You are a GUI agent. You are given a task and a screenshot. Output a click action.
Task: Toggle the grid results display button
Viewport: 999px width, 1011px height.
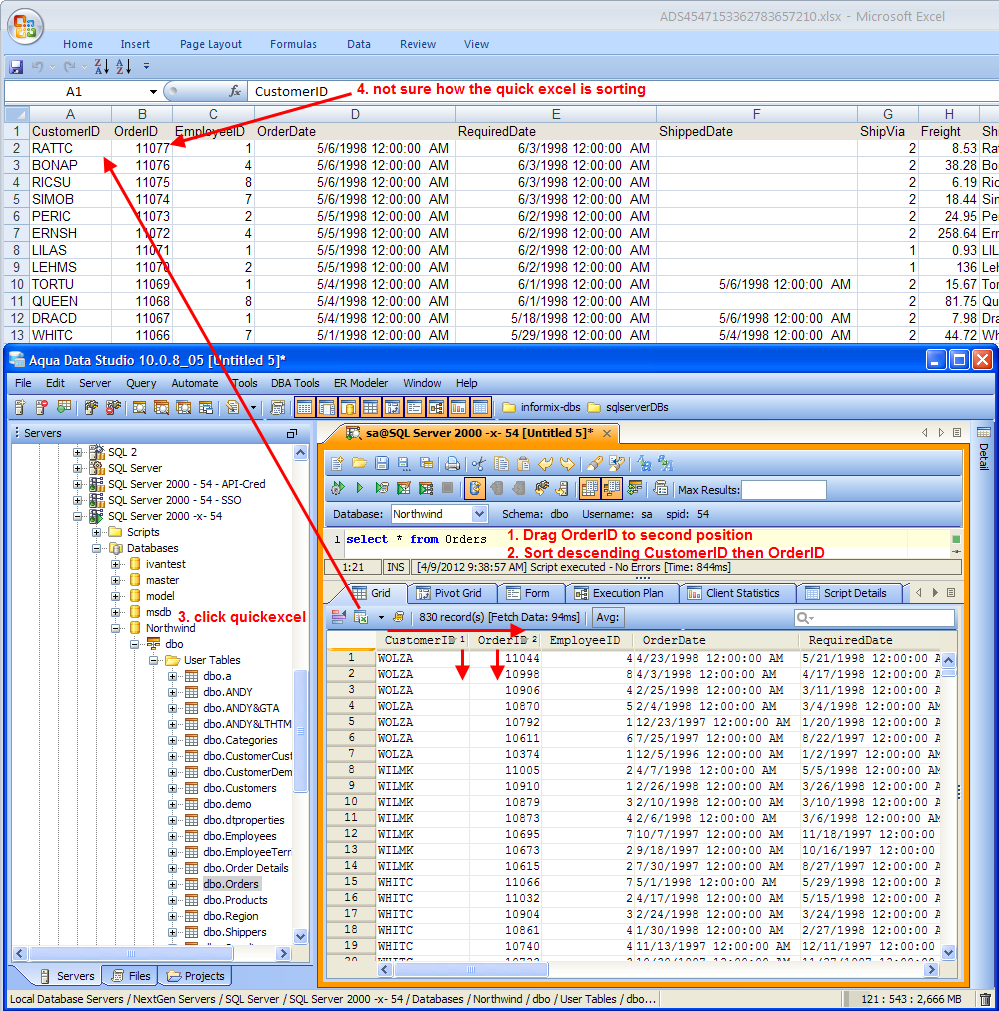pos(589,489)
